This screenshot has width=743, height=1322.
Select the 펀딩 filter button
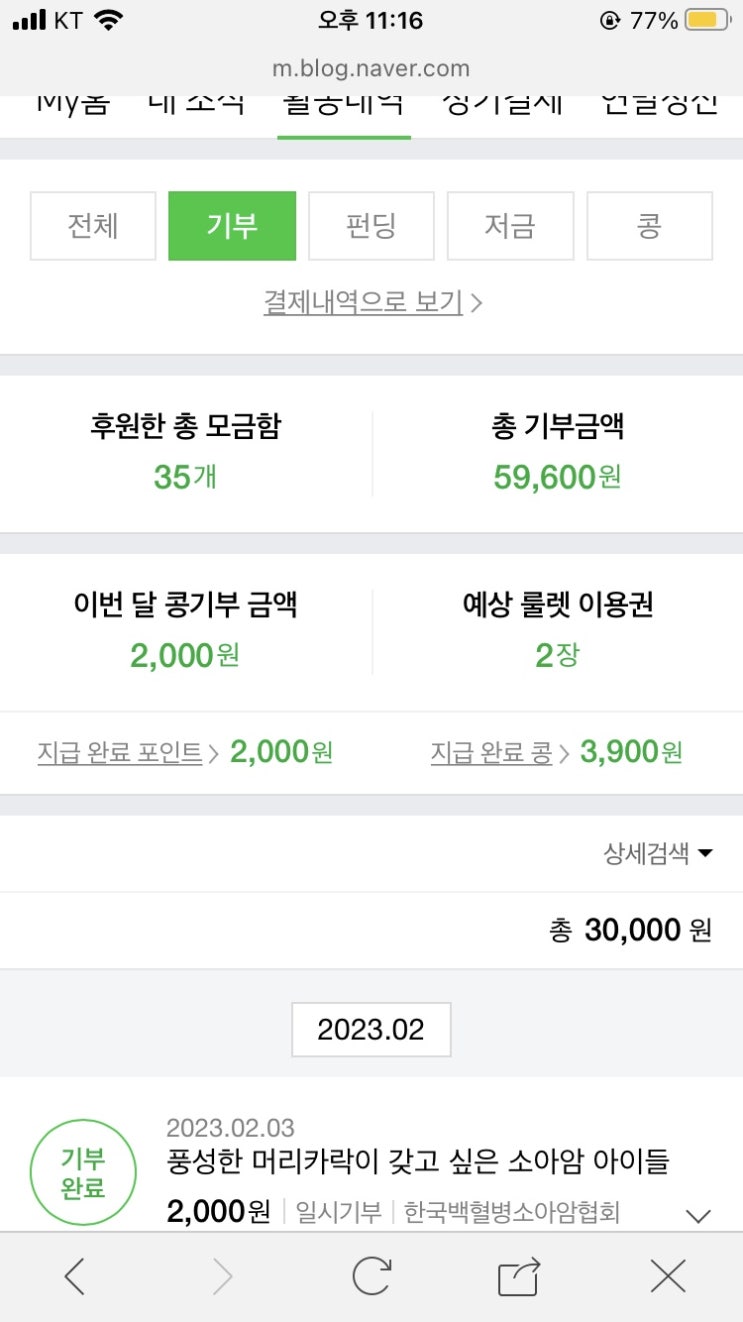371,226
